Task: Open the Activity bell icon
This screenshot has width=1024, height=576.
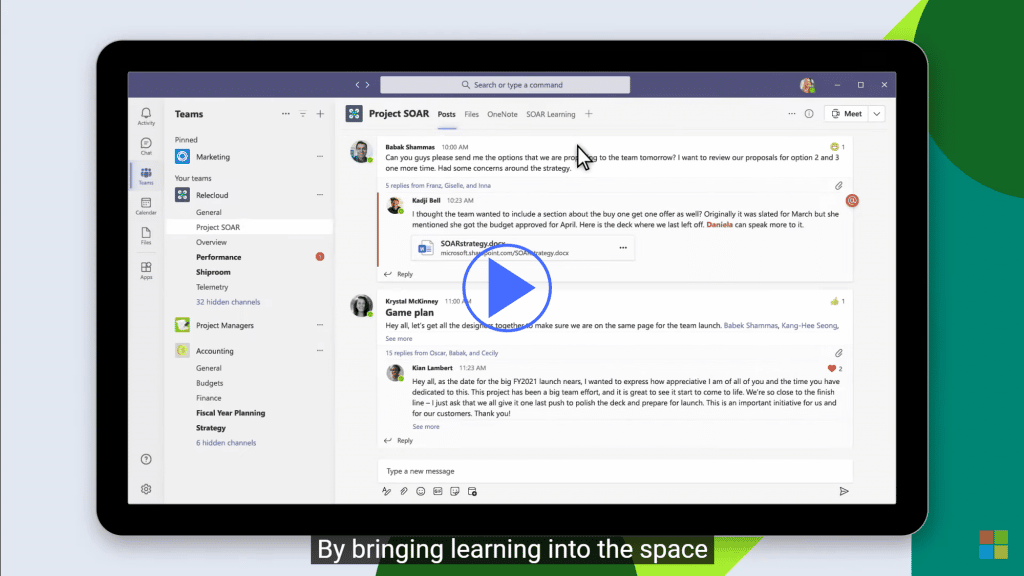Action: pyautogui.click(x=146, y=116)
